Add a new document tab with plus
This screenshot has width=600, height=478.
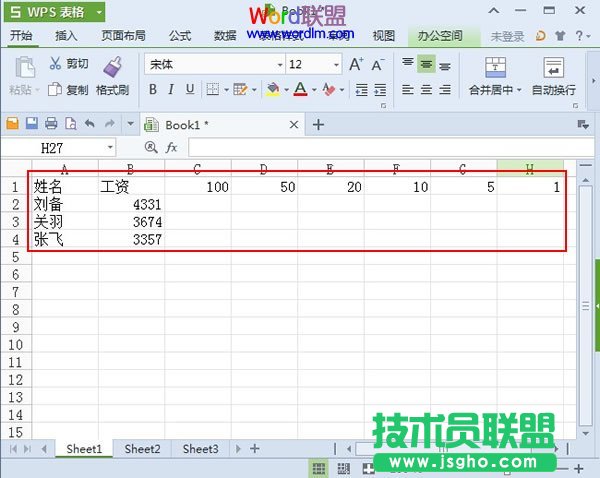tap(318, 125)
